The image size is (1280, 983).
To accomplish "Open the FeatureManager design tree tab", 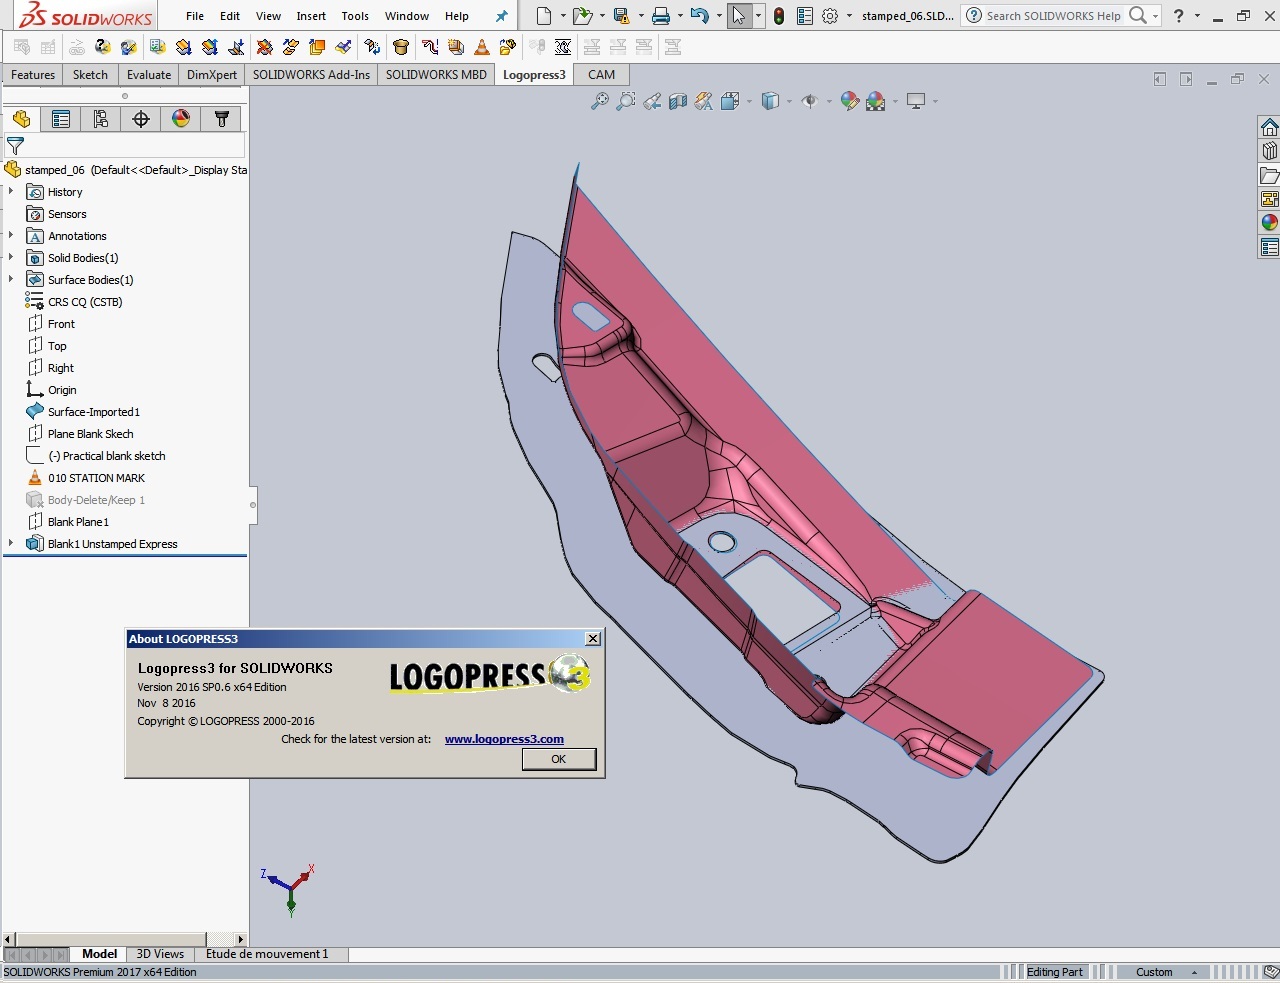I will 21,119.
